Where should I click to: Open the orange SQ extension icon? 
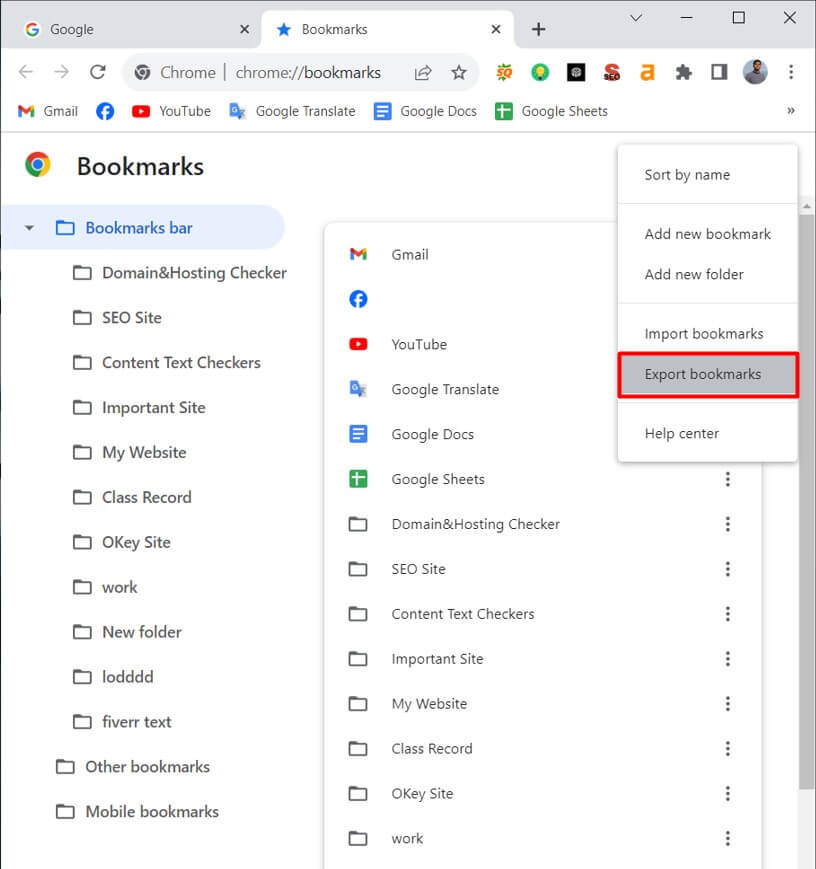point(504,72)
